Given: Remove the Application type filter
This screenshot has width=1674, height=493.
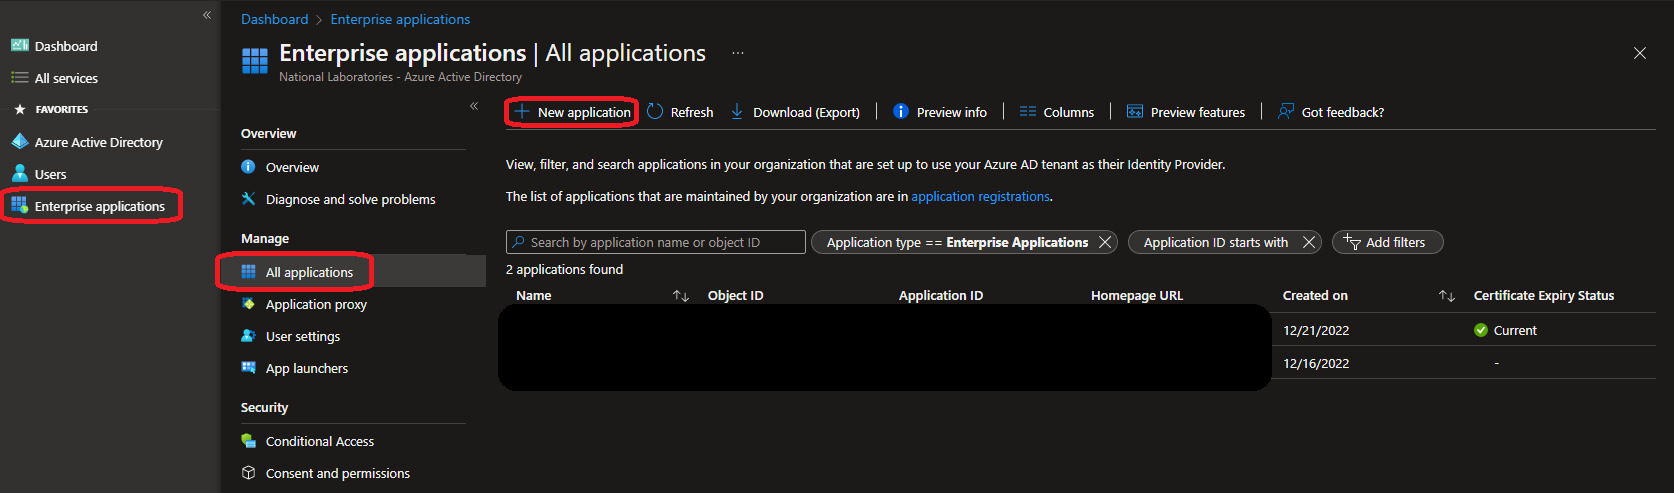Looking at the screenshot, I should tap(1105, 242).
